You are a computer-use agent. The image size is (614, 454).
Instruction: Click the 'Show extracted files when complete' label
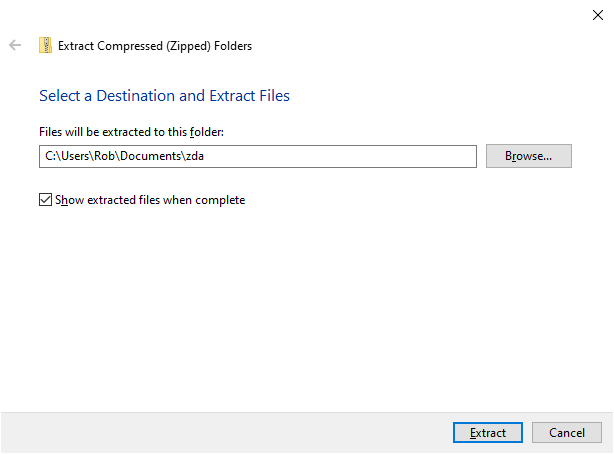click(x=150, y=200)
